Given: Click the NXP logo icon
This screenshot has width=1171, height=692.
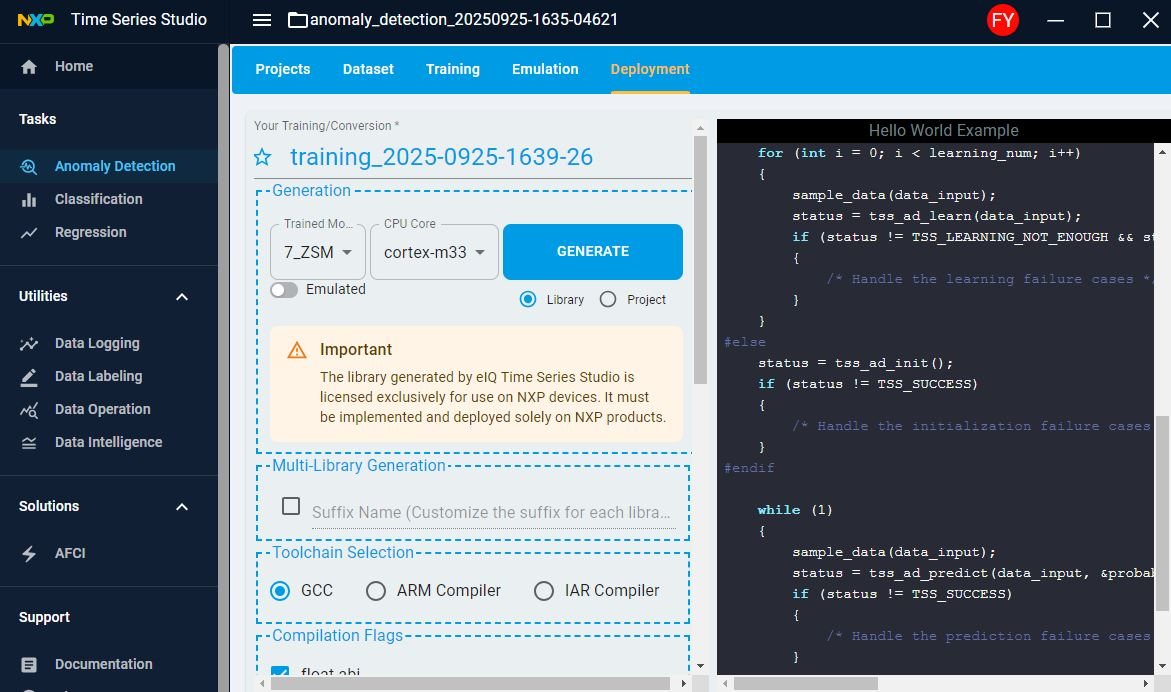Looking at the screenshot, I should [36, 19].
